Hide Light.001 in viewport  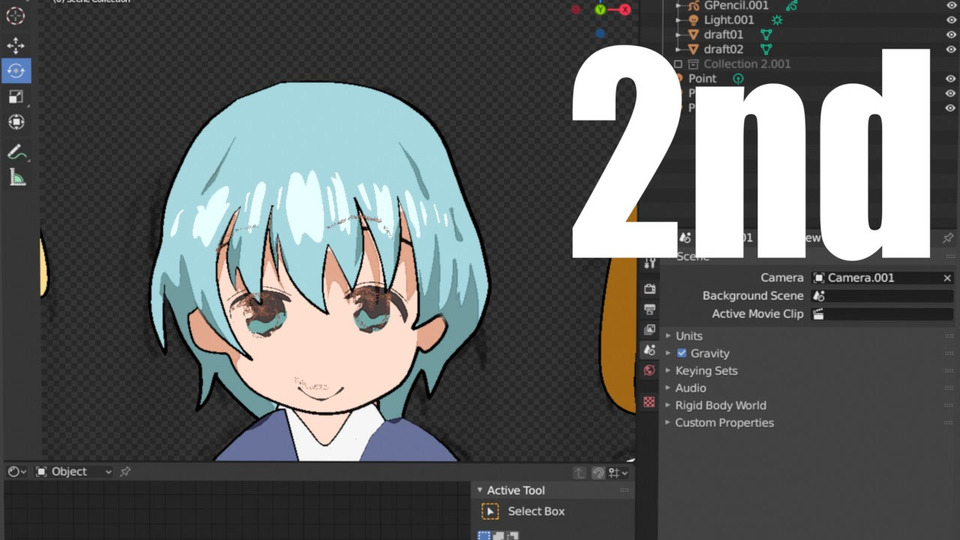click(951, 20)
